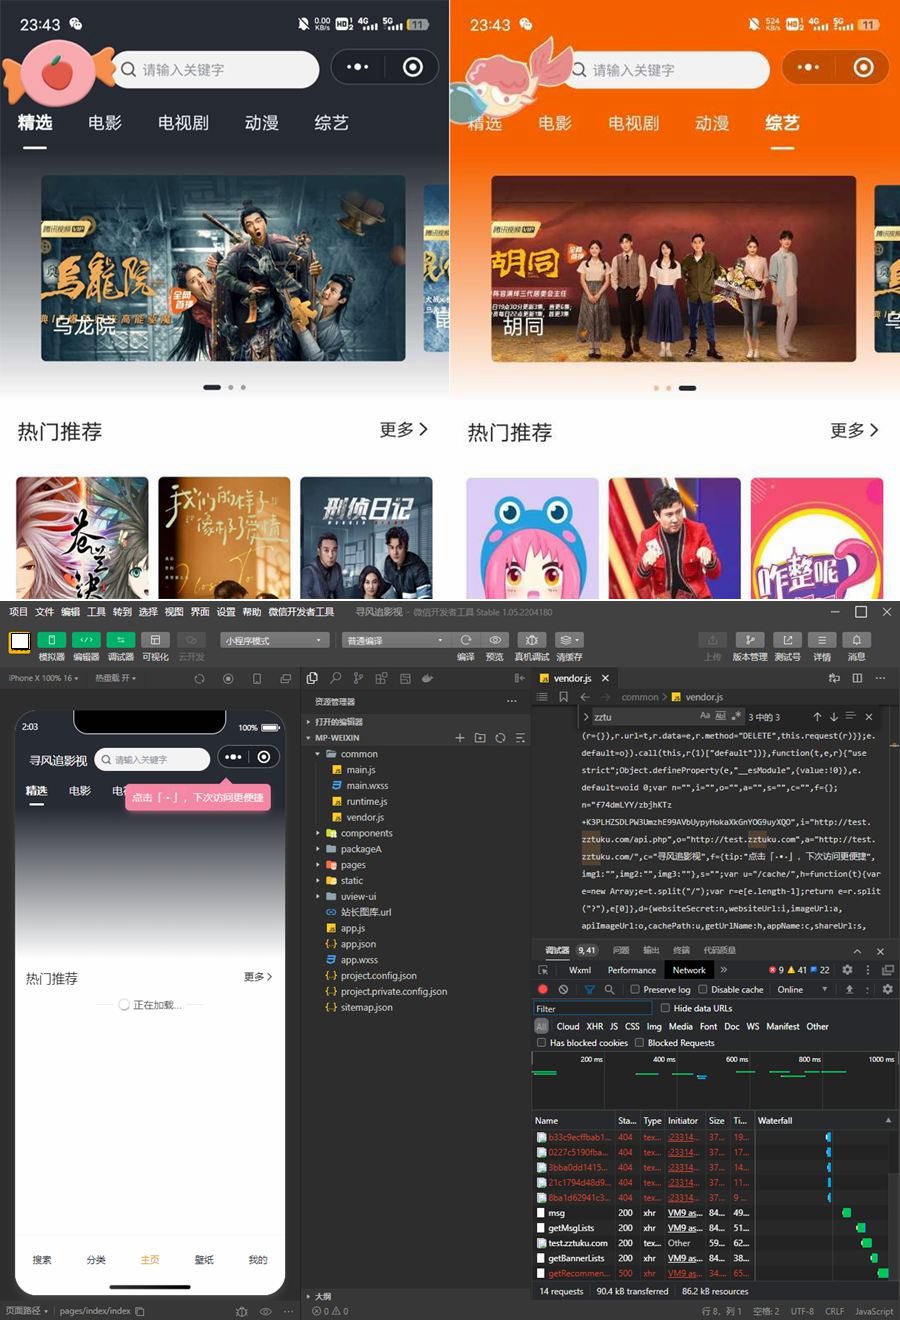Launch 真机调试 real device debugging

(x=530, y=640)
